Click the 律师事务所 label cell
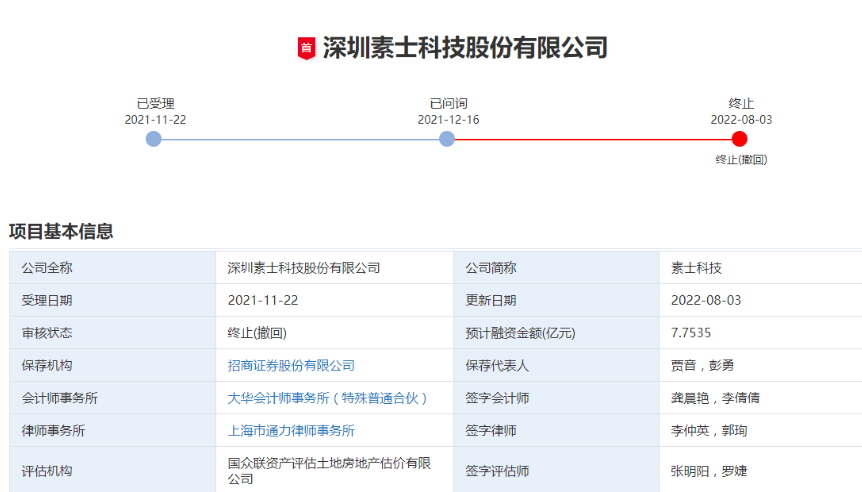Viewport: 862px width, 492px height. tap(113, 430)
